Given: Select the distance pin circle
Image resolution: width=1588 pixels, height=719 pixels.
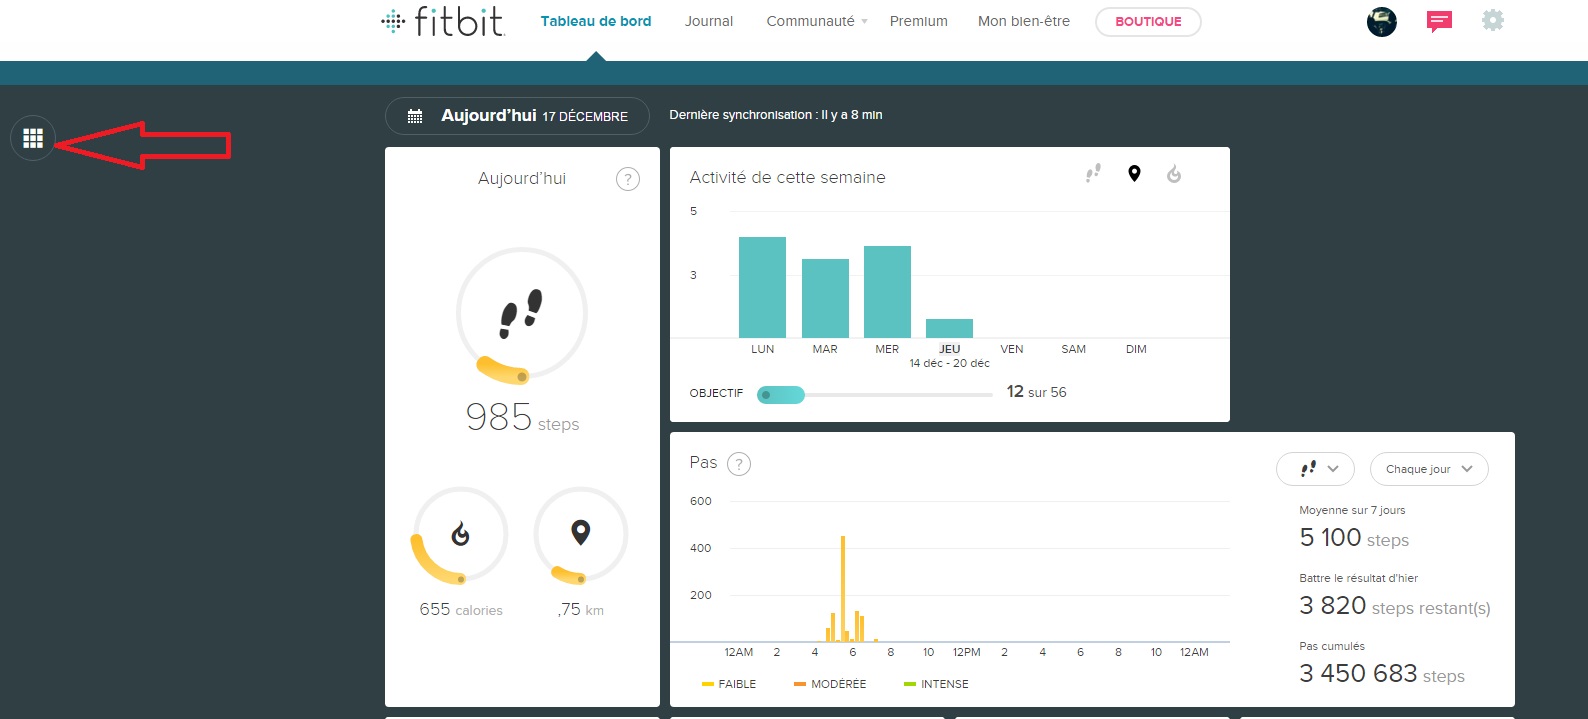Looking at the screenshot, I should [581, 535].
